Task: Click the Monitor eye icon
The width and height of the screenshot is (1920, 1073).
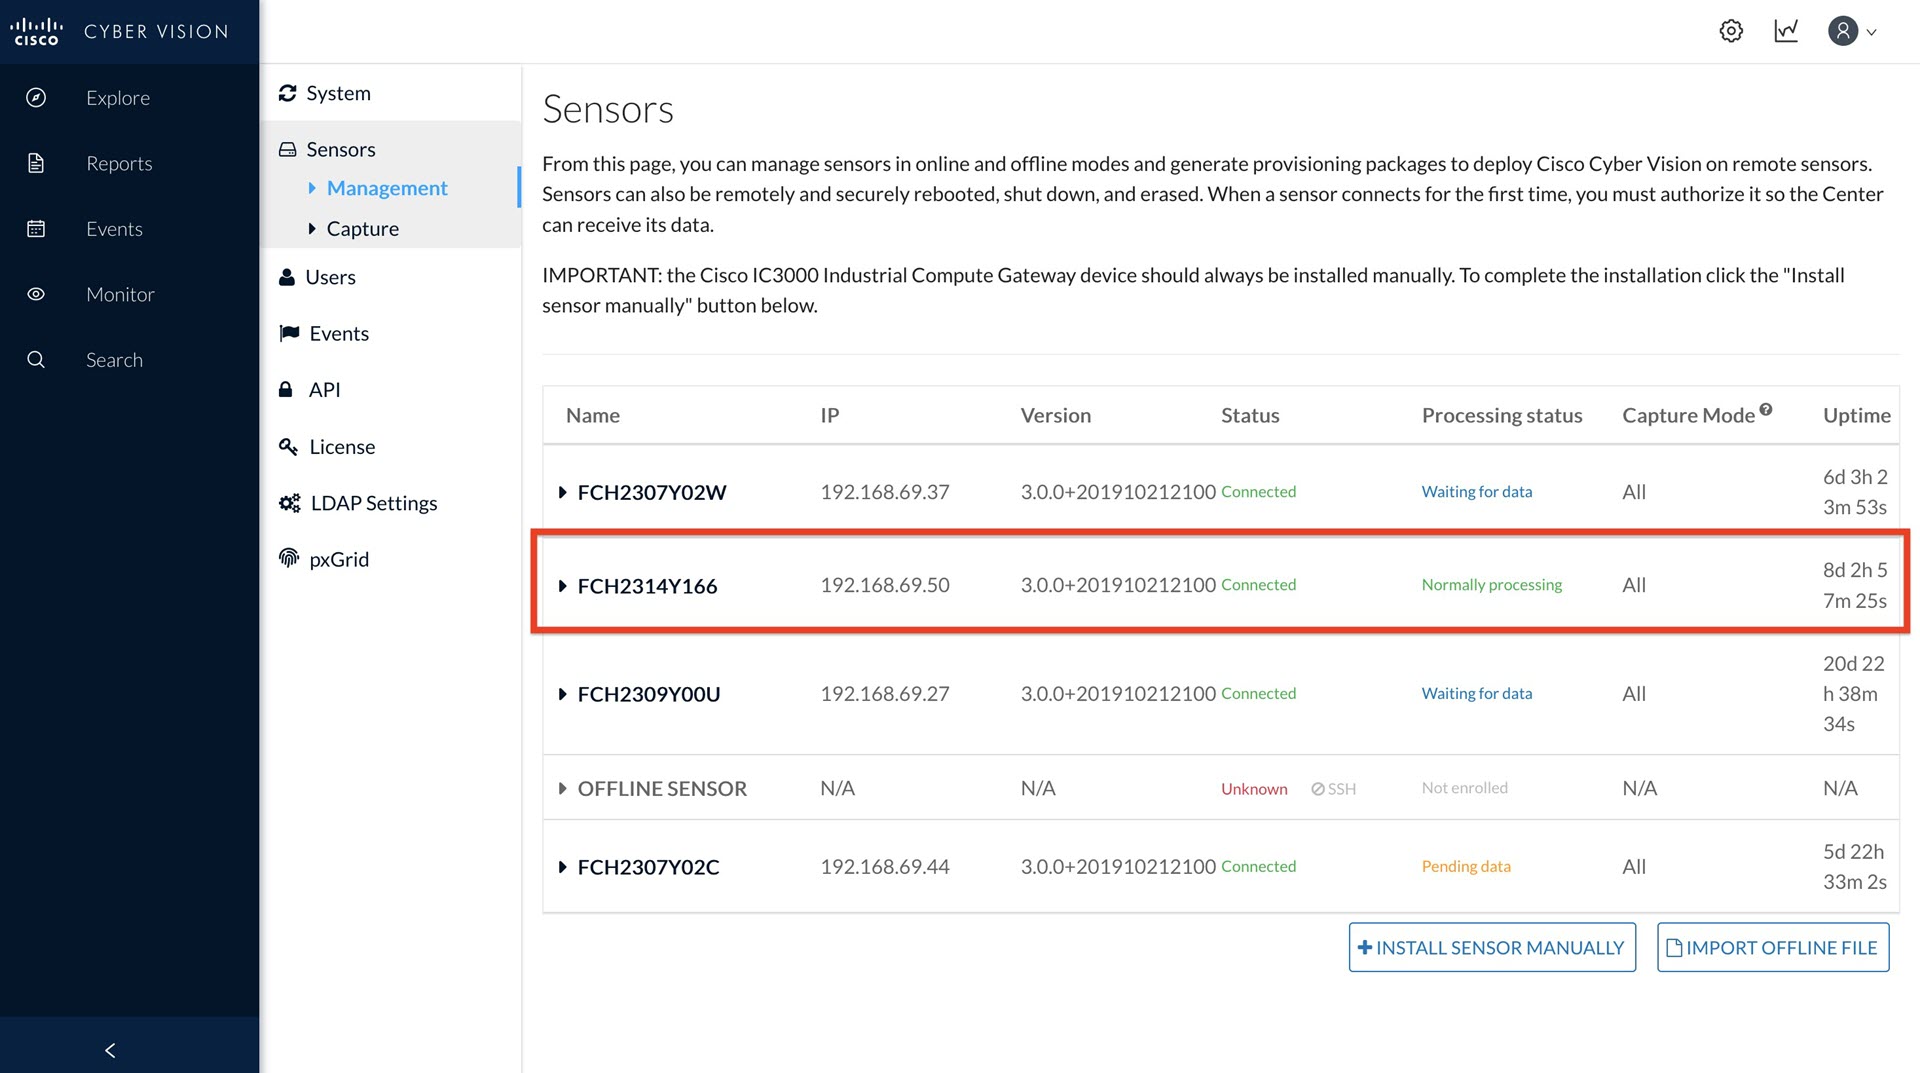Action: pyautogui.click(x=36, y=294)
